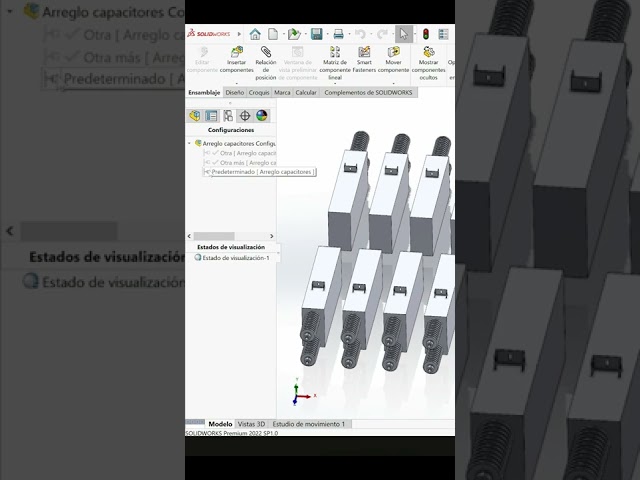Open Smart Fasteners tool
This screenshot has height=480, width=640.
(x=364, y=60)
